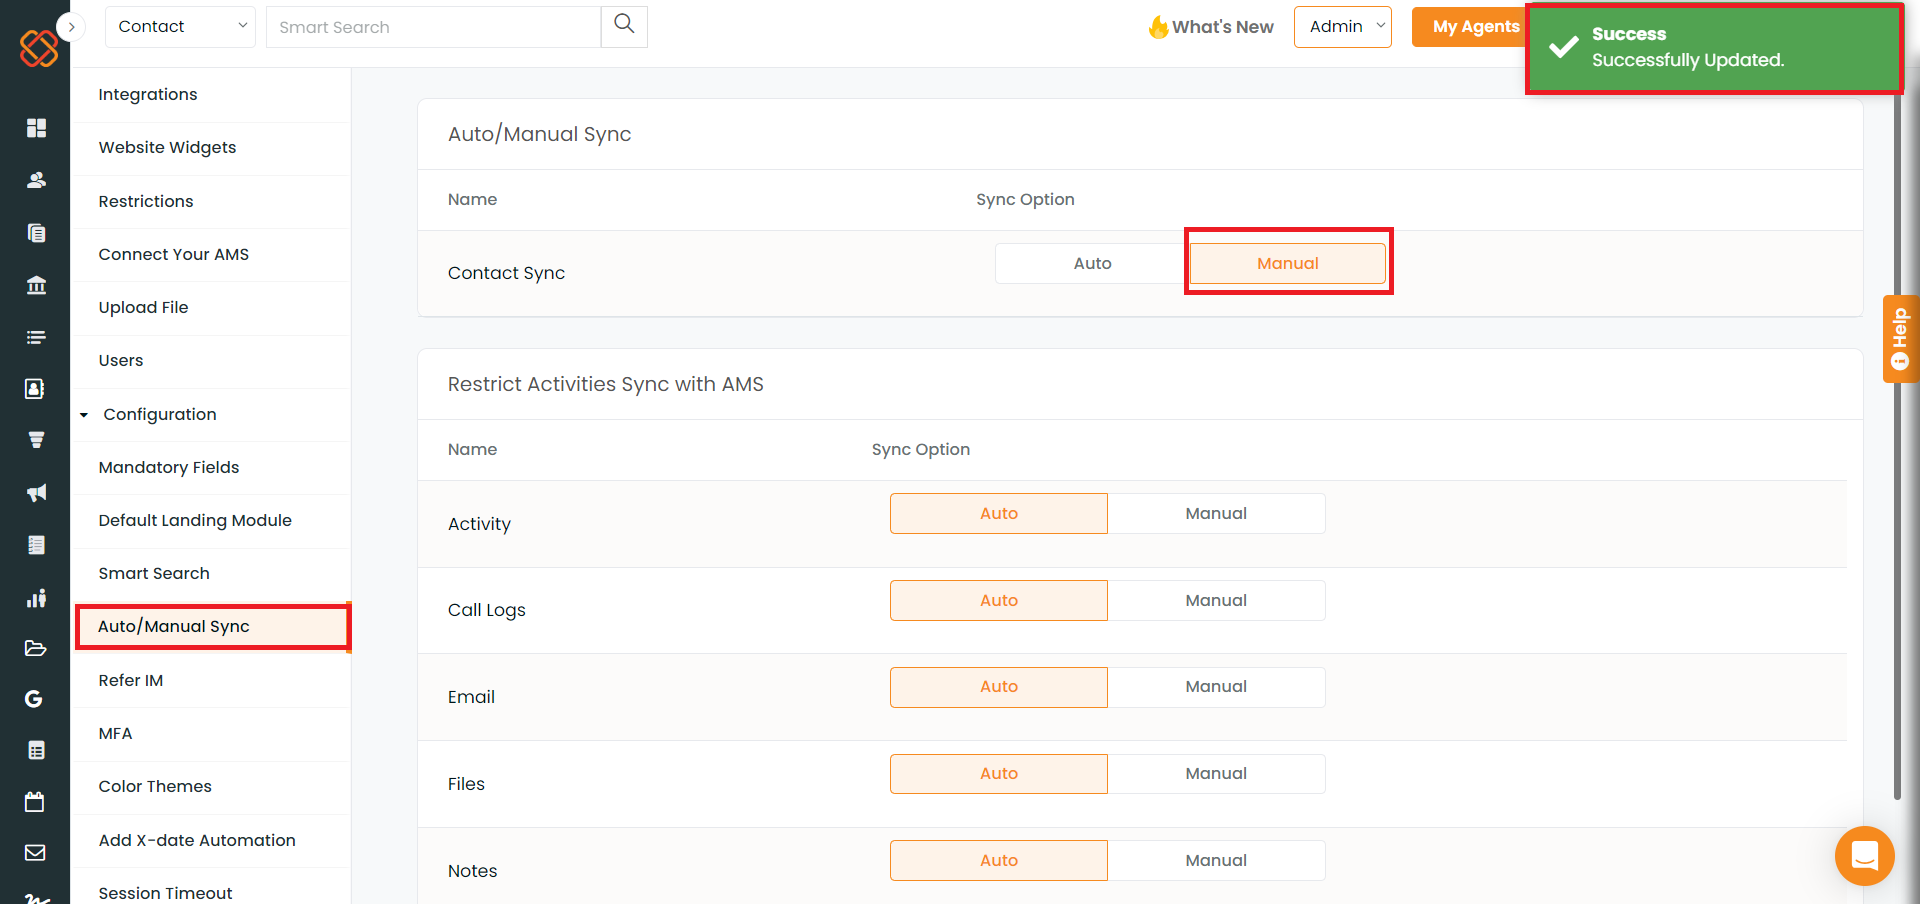Open the contacts people icon in sidebar
The height and width of the screenshot is (904, 1920).
click(36, 180)
